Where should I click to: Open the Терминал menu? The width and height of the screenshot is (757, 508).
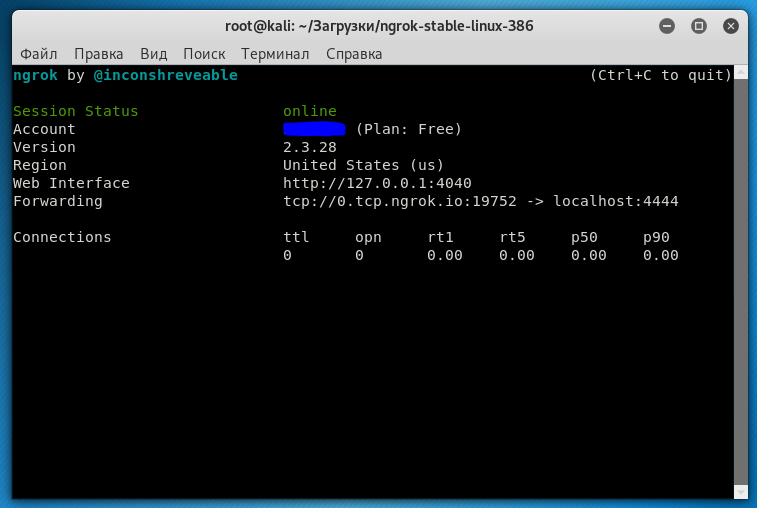click(276, 54)
